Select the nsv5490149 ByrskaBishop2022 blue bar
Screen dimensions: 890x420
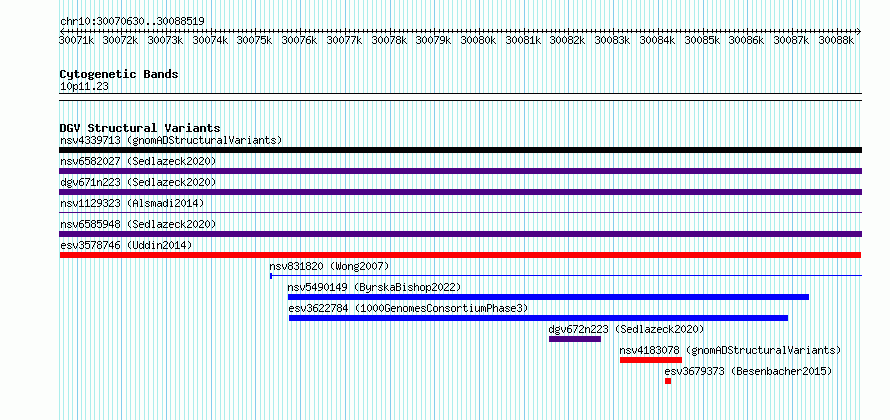pos(548,297)
